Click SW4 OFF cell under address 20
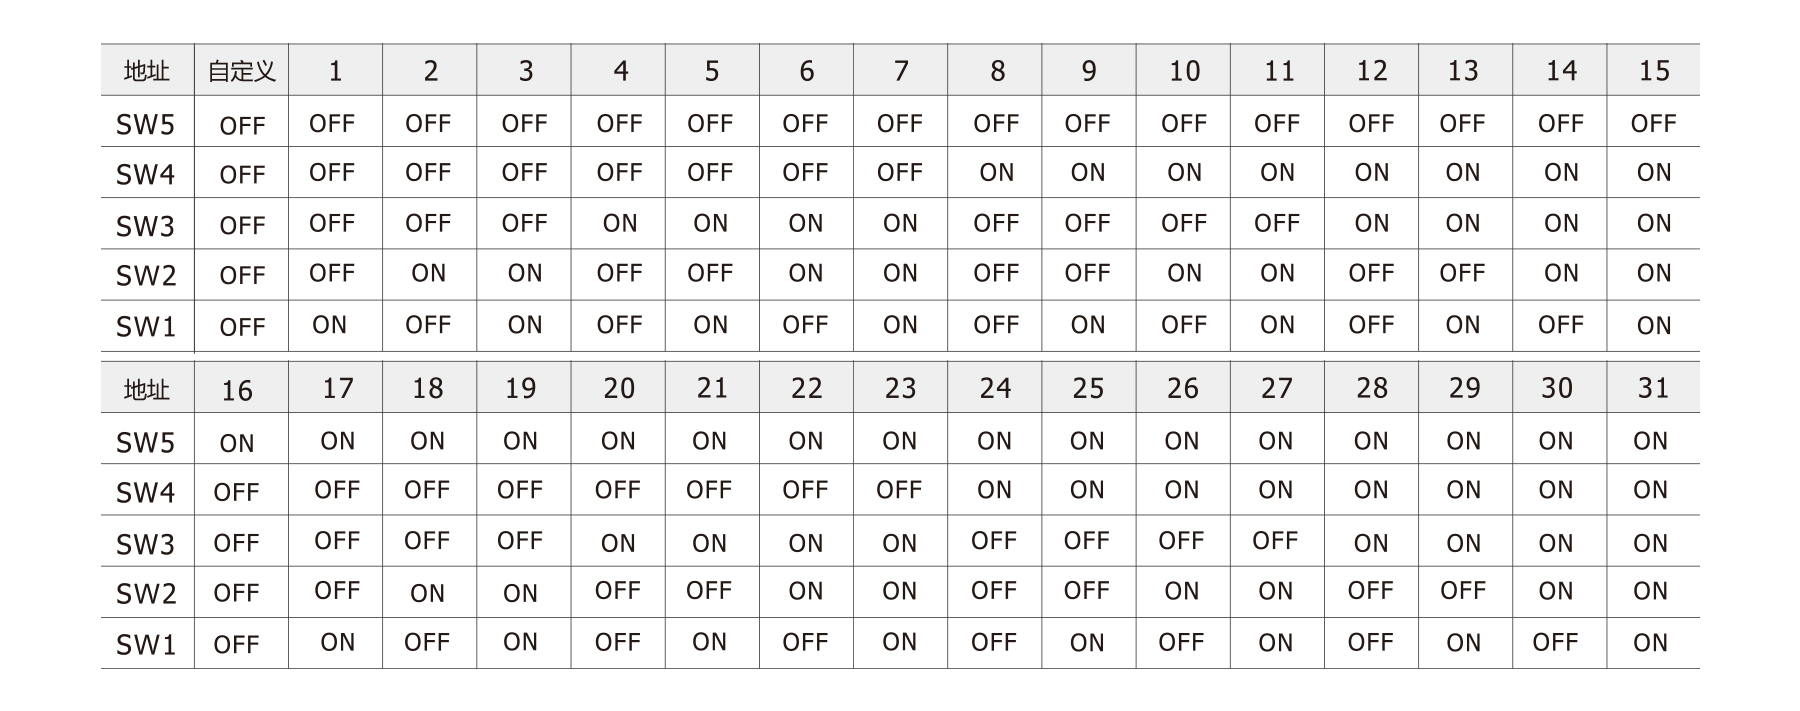Screen dimensions: 1800x711 [x=618, y=490]
